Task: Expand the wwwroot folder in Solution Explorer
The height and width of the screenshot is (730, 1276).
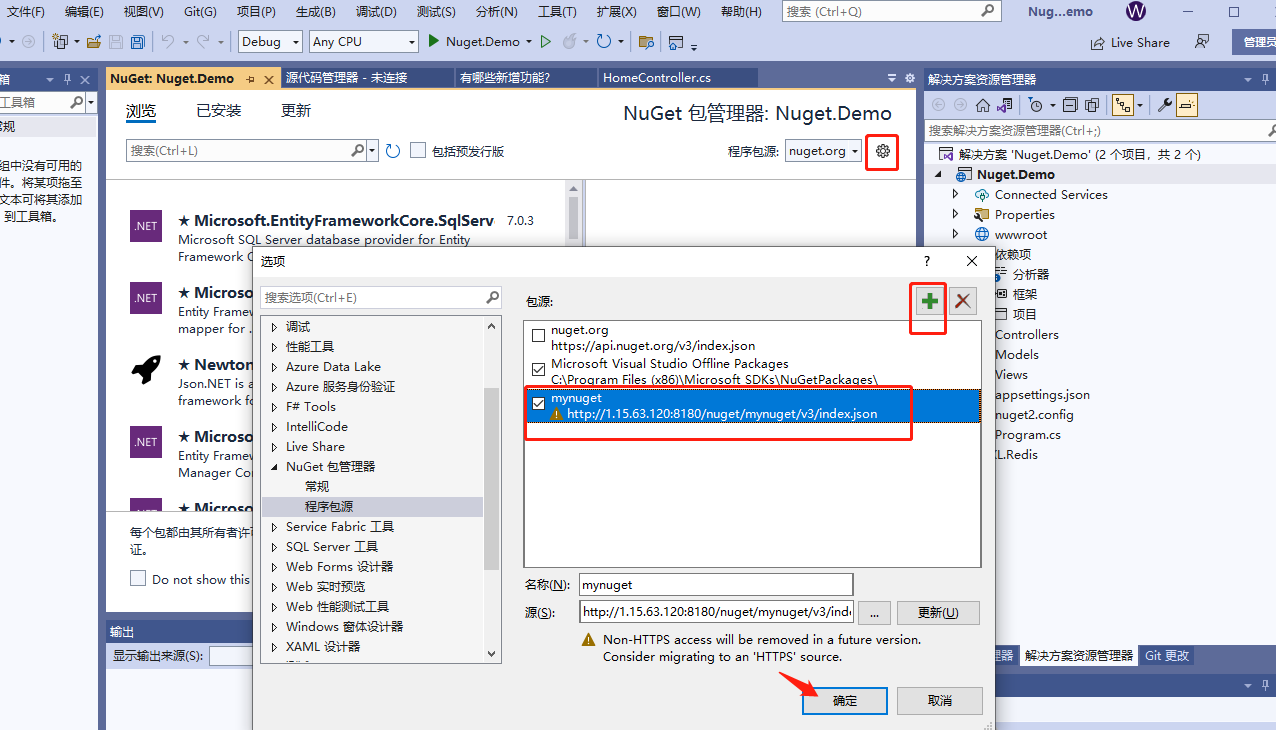Action: tap(955, 234)
